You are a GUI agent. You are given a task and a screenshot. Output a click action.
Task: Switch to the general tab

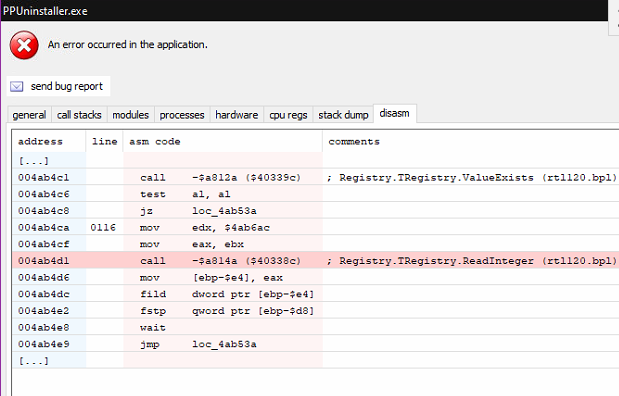point(29,115)
